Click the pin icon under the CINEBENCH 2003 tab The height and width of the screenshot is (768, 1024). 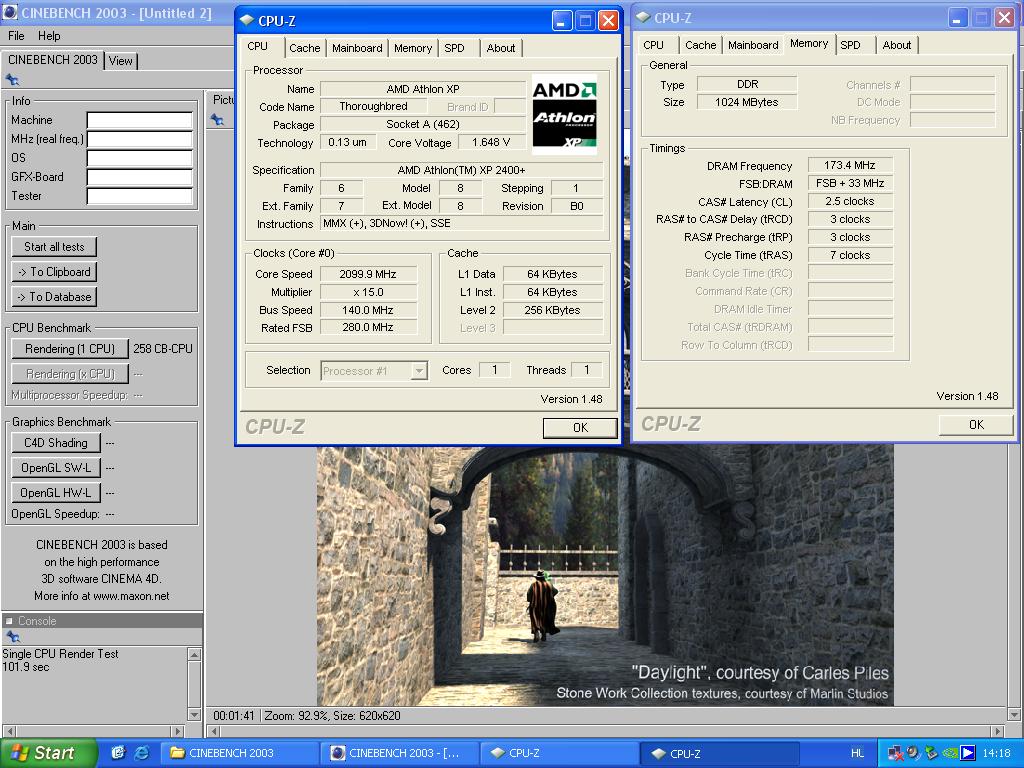(12, 80)
